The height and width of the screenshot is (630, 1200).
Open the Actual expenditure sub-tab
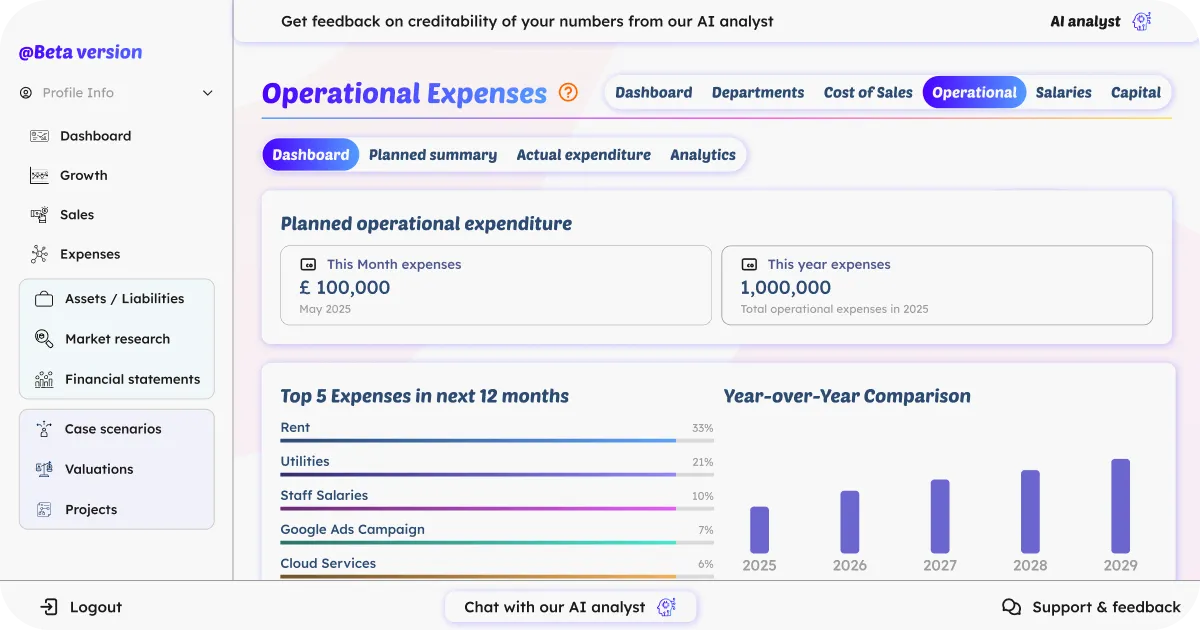[x=584, y=155]
